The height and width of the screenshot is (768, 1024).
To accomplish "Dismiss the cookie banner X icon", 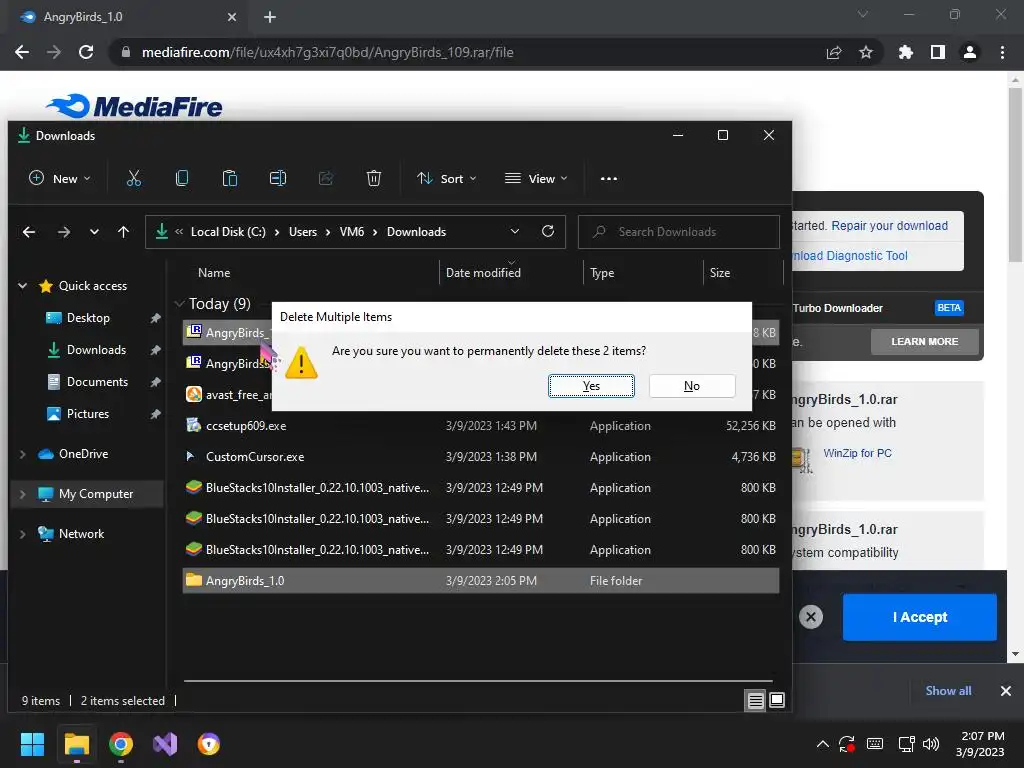I will (811, 617).
